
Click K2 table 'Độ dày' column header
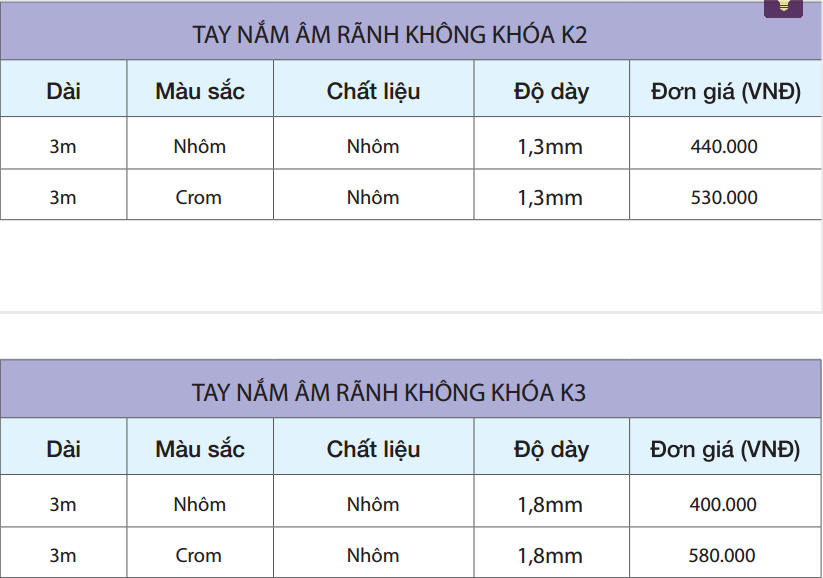[551, 89]
